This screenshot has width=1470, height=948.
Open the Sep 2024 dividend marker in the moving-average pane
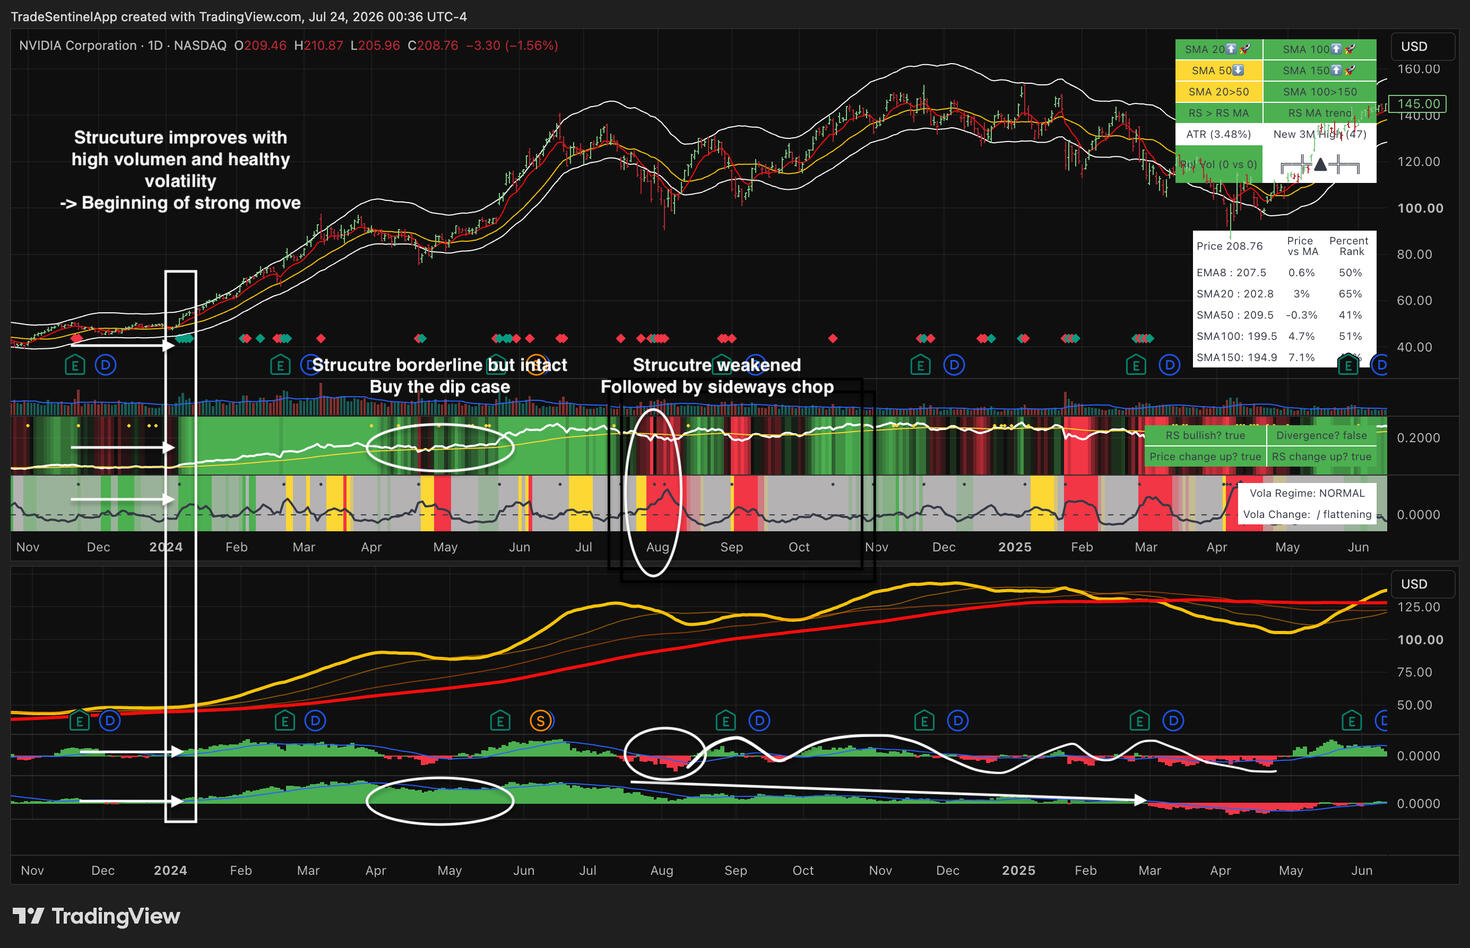[759, 720]
